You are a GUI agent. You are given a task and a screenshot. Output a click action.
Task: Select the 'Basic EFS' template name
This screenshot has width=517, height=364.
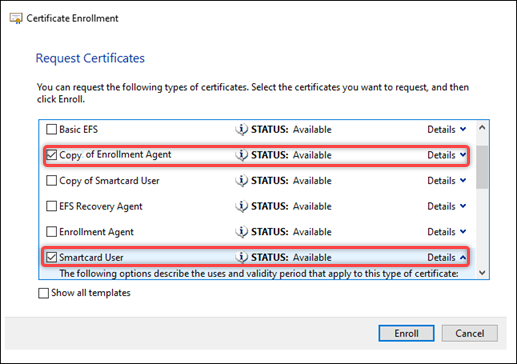click(x=79, y=129)
